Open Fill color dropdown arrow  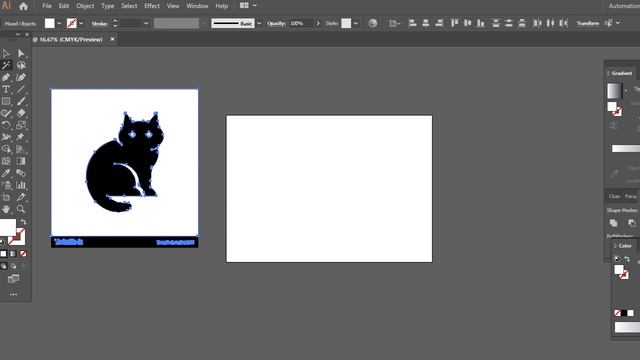[59, 23]
